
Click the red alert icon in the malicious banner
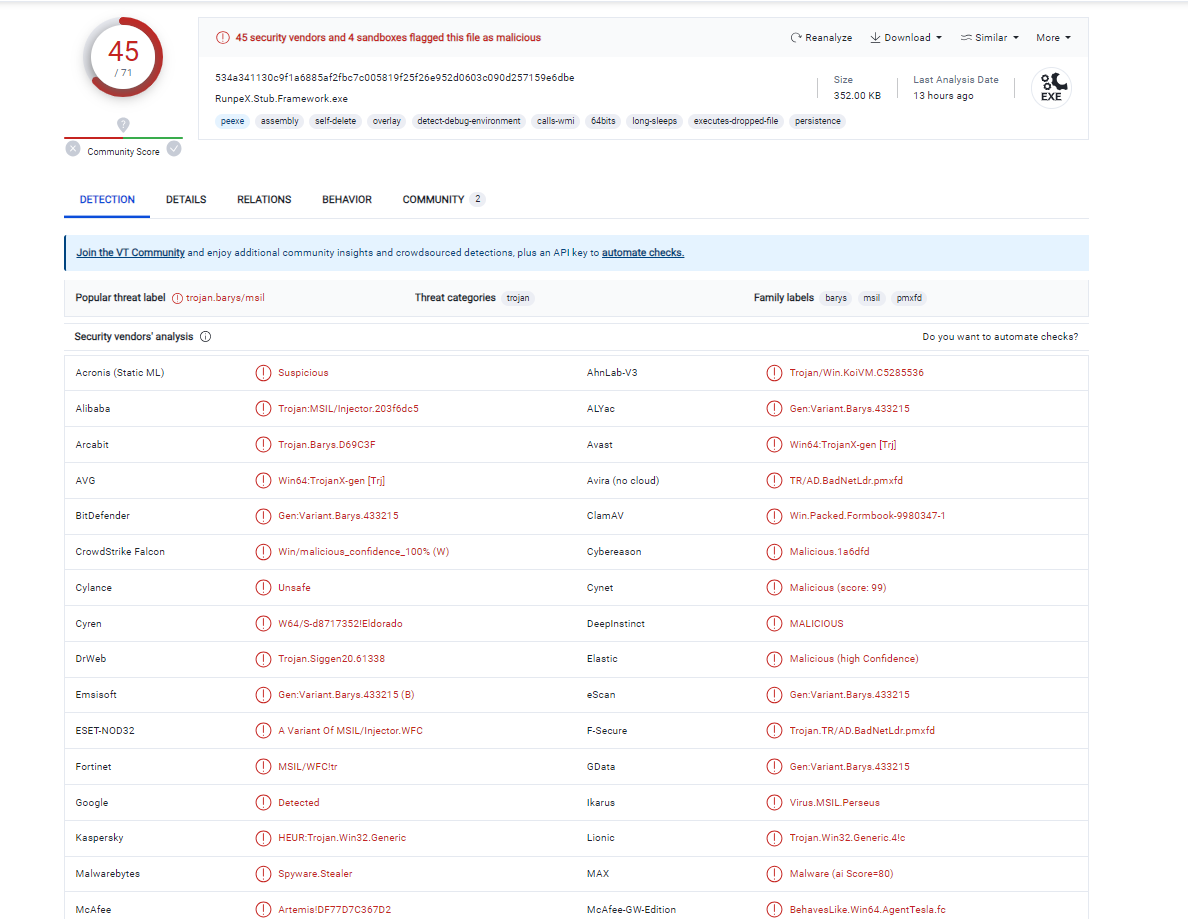point(223,38)
